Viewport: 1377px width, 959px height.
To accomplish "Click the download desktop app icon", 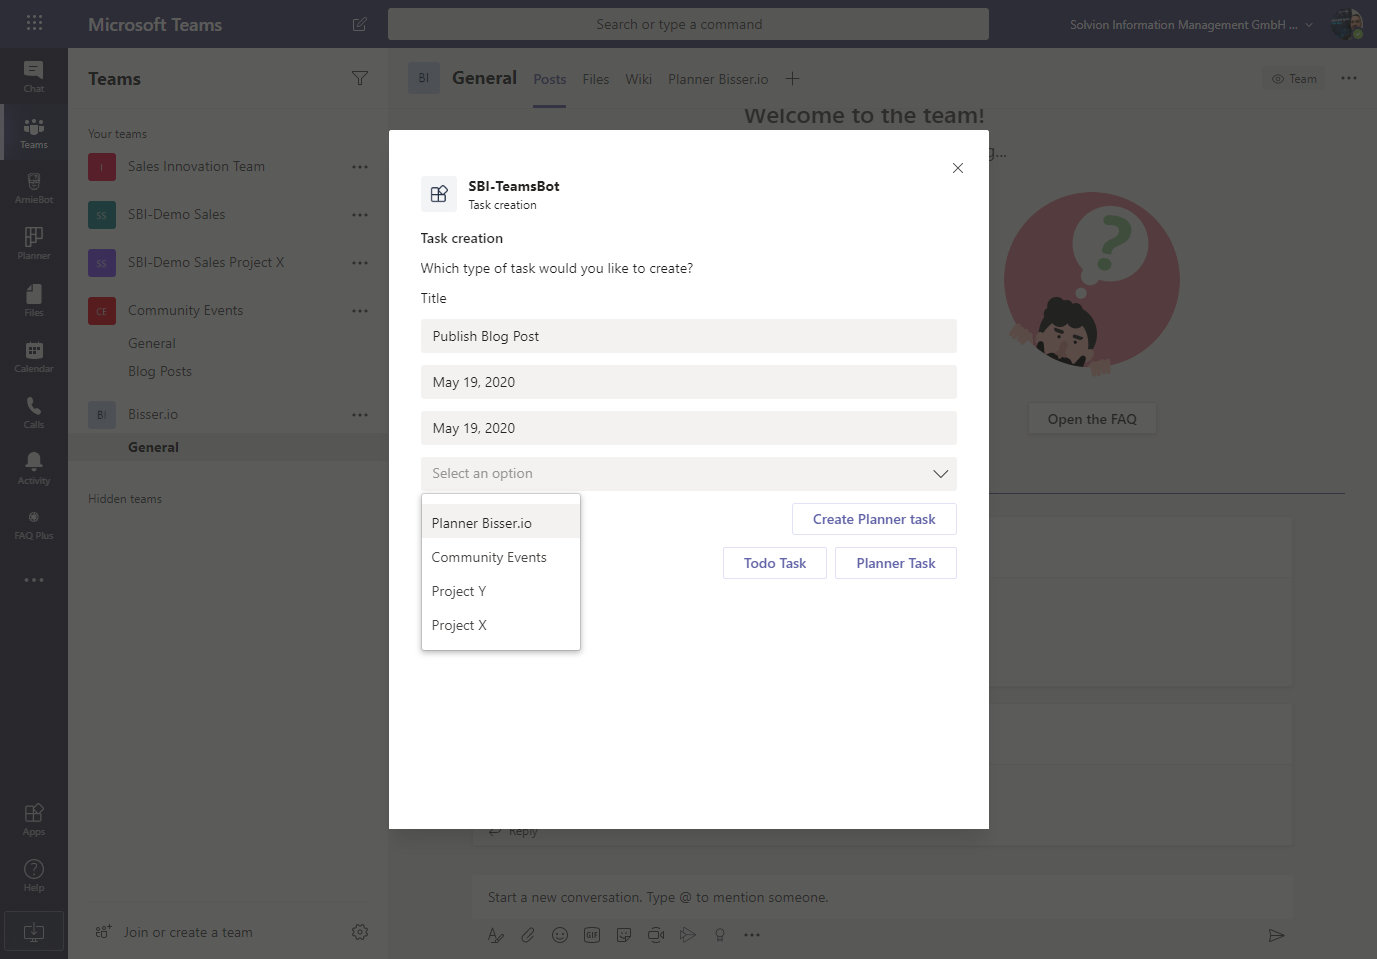I will 34,931.
